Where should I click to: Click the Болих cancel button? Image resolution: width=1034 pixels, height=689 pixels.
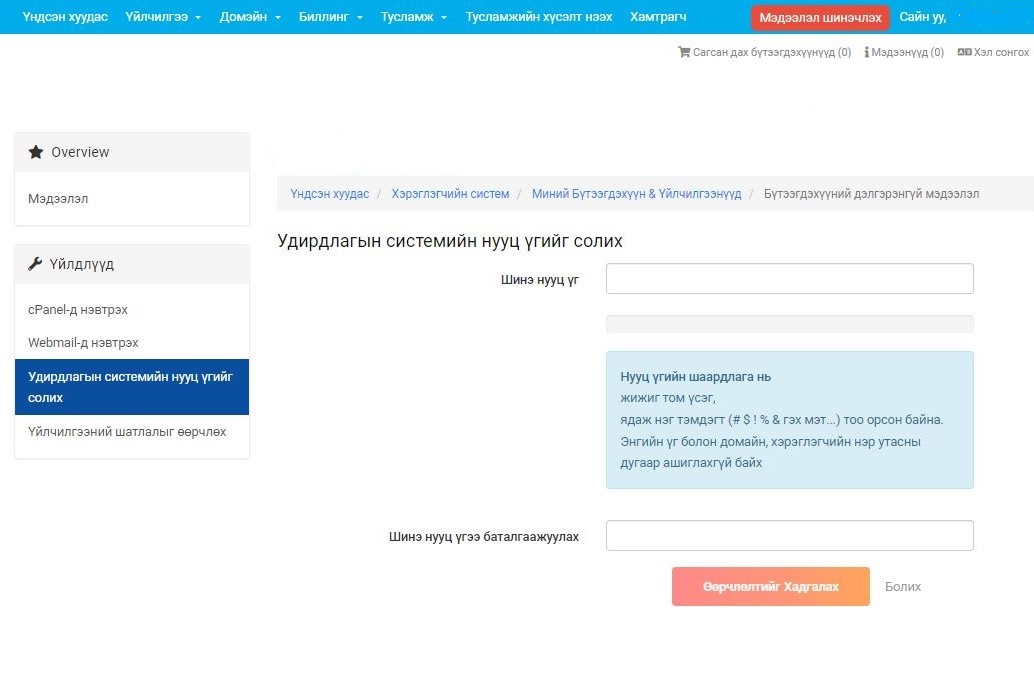coord(903,586)
